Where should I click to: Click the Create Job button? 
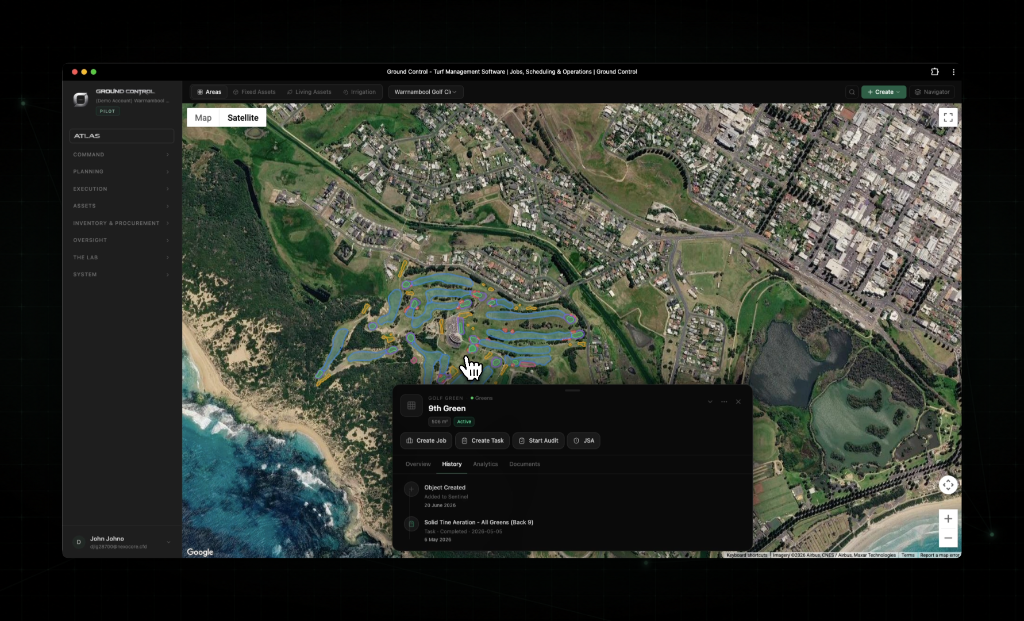426,441
